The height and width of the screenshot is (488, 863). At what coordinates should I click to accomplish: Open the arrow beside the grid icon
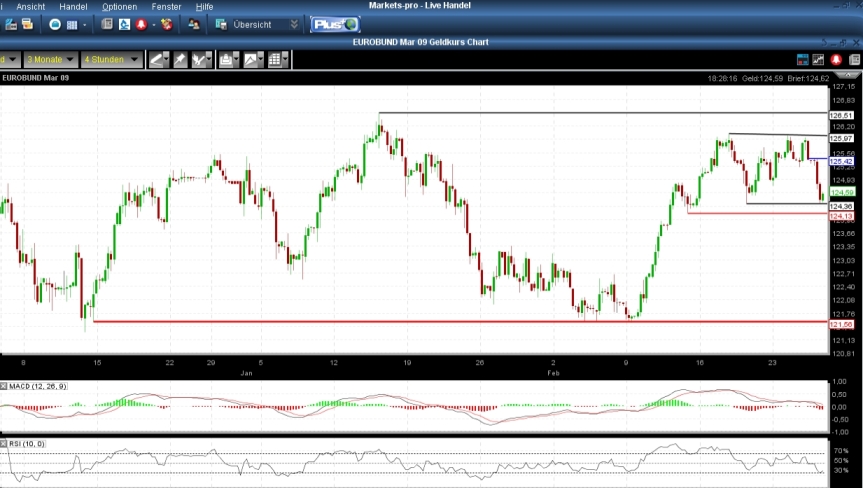pos(84,25)
